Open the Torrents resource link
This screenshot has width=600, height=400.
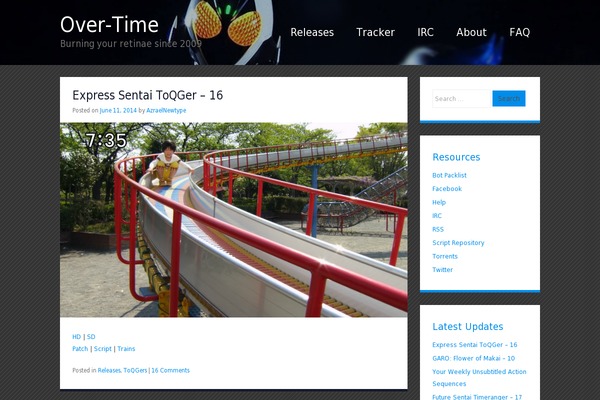(x=445, y=256)
